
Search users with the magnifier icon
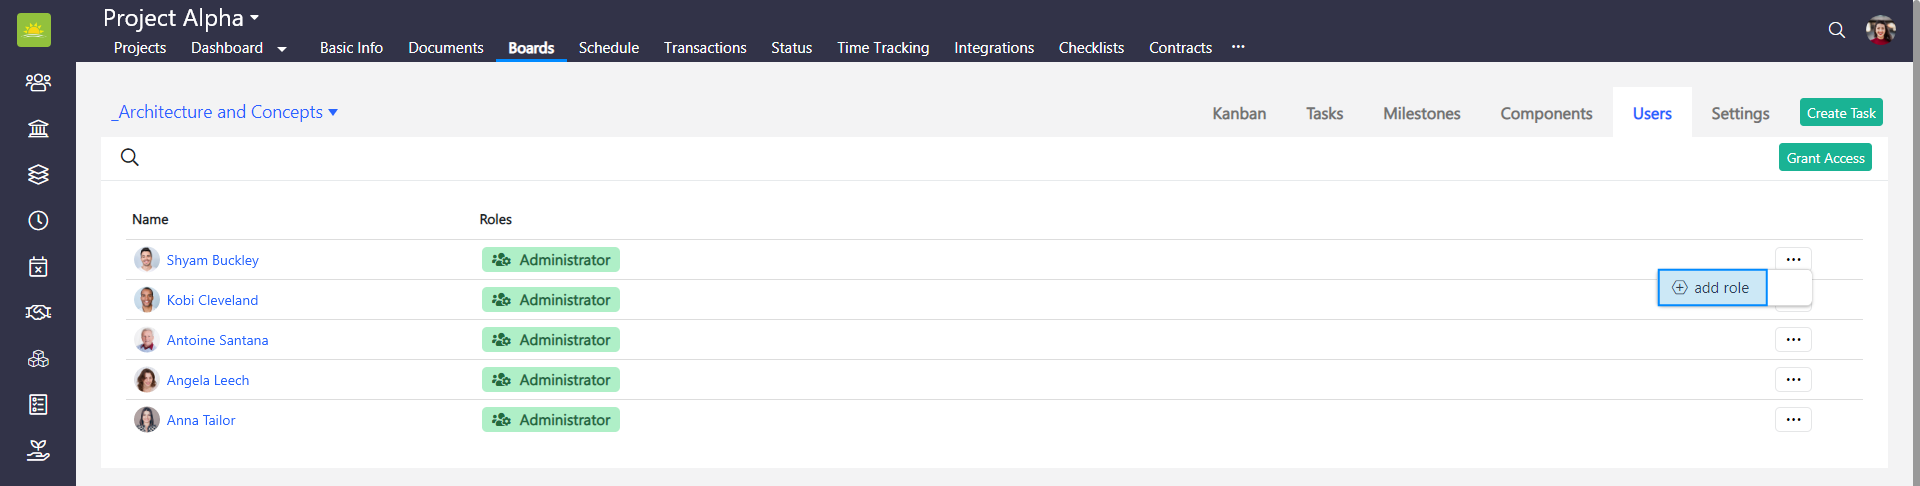[x=130, y=157]
